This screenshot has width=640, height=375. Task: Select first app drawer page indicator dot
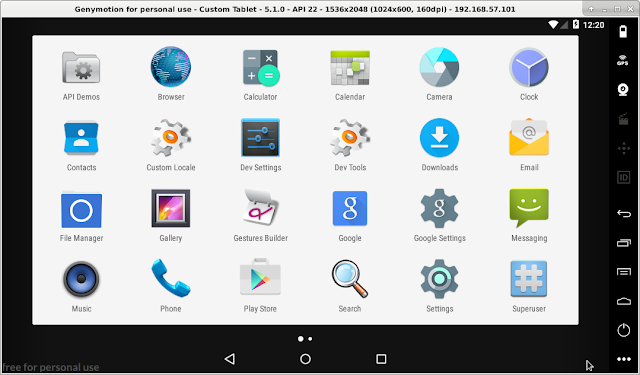(x=301, y=339)
